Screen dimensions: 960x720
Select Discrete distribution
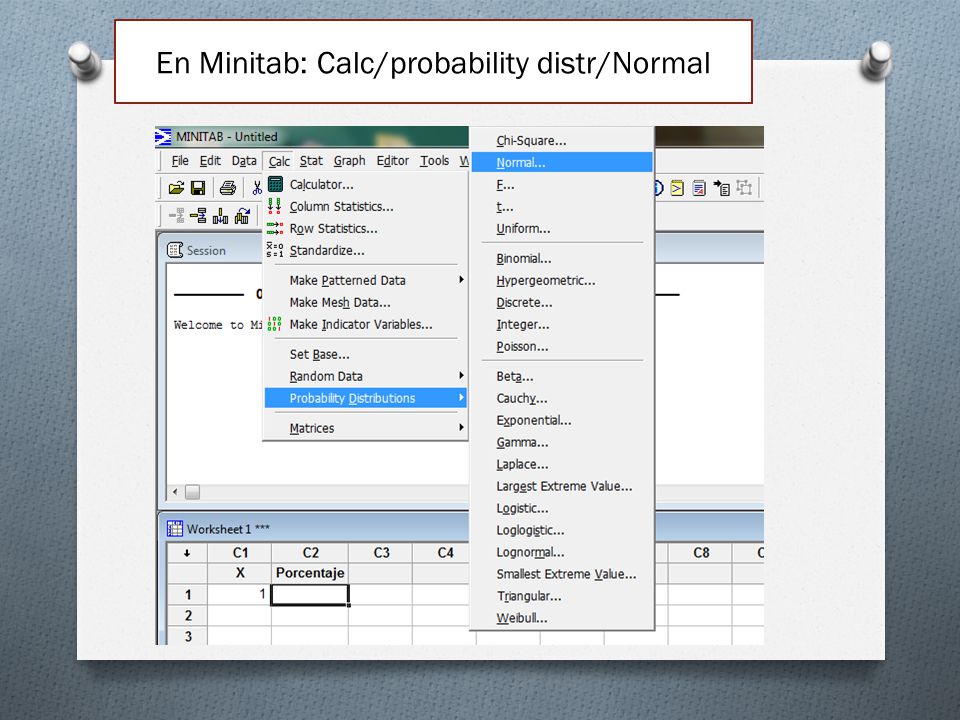pos(562,303)
